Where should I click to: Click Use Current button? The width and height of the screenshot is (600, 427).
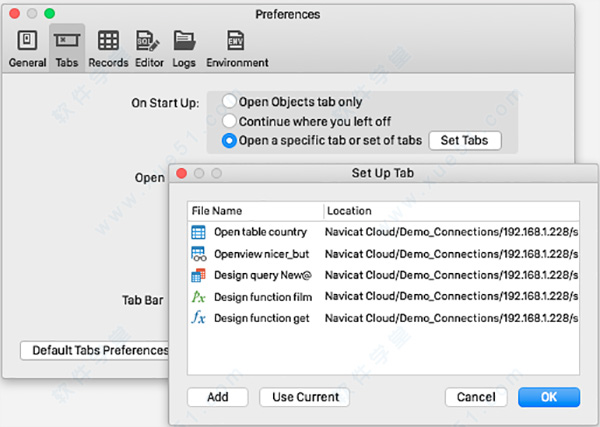click(x=305, y=397)
